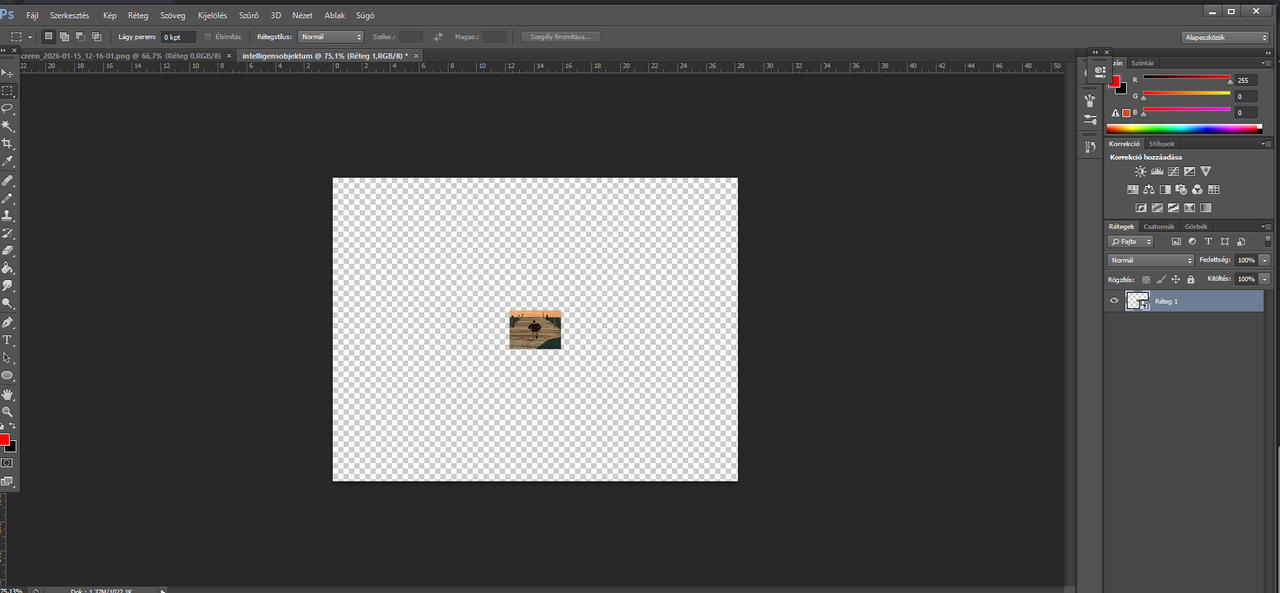The height and width of the screenshot is (593, 1280).
Task: Select the History Brush tool
Action: pos(7,233)
